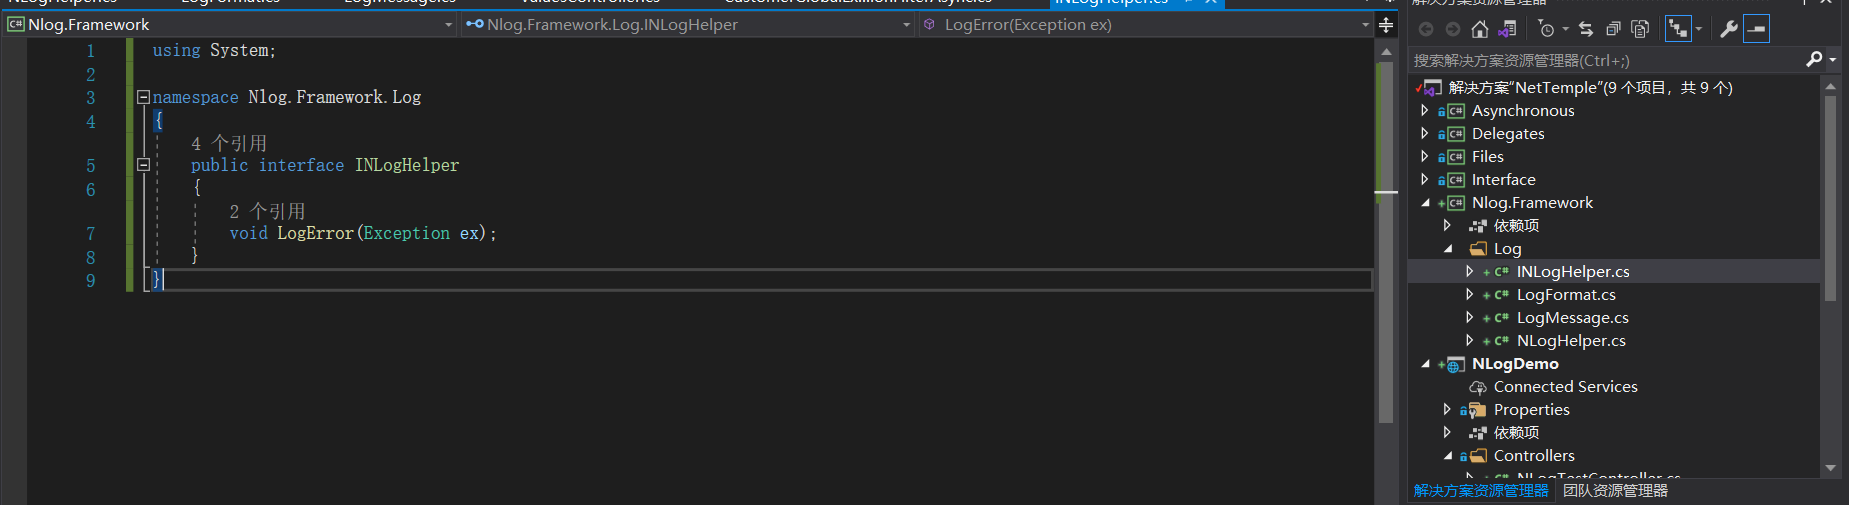This screenshot has height=505, width=1849.
Task: Expand the Files project node
Action: click(x=1425, y=156)
